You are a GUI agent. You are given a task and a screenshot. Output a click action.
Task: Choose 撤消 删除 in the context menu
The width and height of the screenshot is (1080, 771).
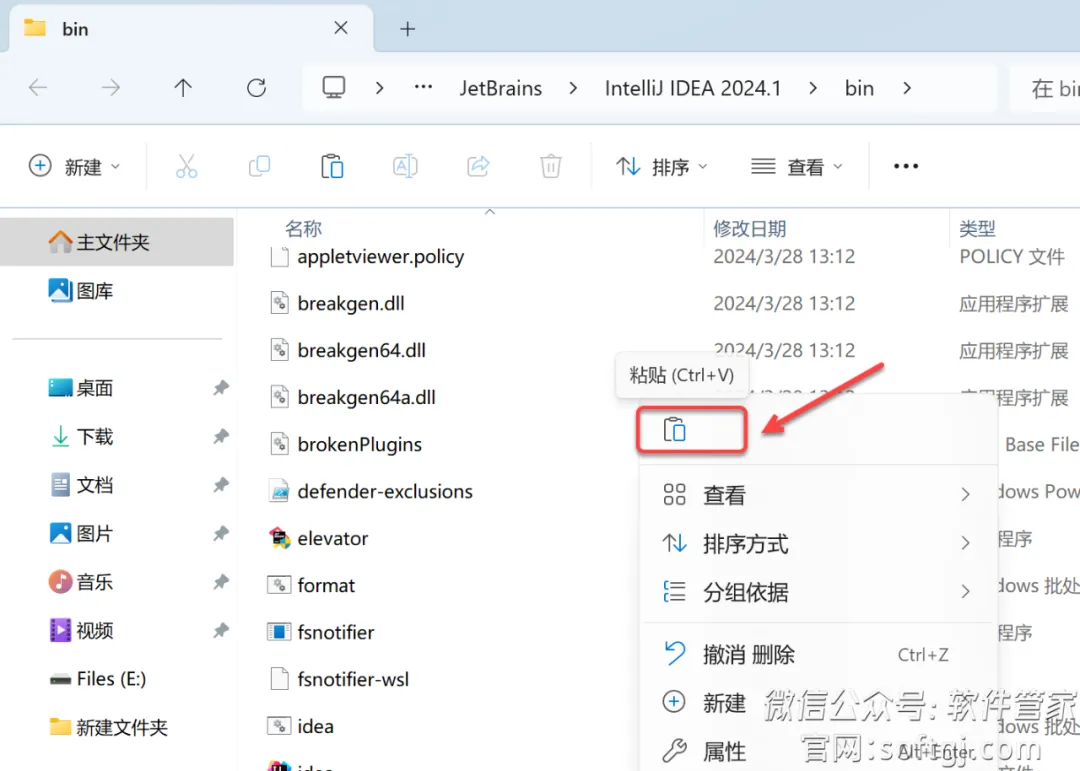coord(818,654)
